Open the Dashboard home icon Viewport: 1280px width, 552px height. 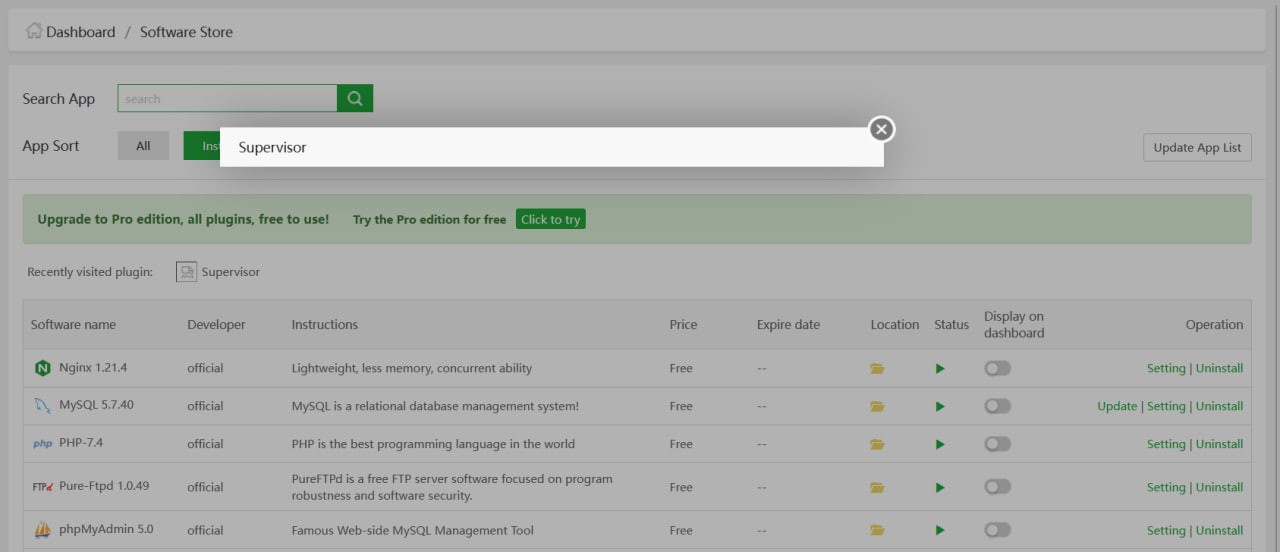[34, 31]
